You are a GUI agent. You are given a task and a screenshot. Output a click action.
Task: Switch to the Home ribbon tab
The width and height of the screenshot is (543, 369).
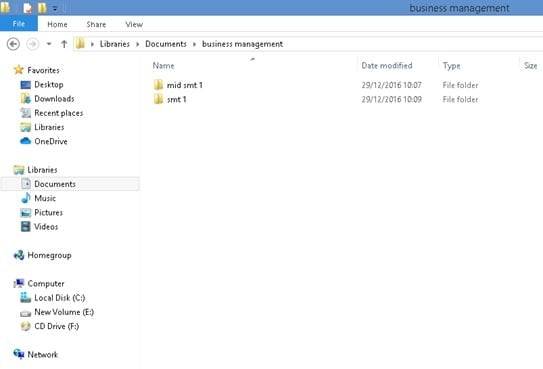point(57,24)
